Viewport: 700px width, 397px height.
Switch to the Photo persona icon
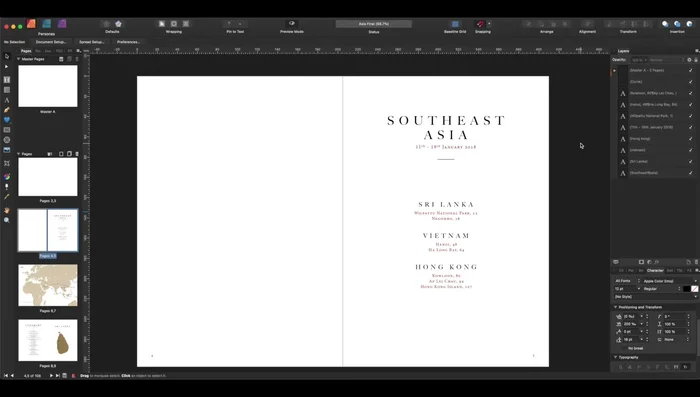pos(62,24)
